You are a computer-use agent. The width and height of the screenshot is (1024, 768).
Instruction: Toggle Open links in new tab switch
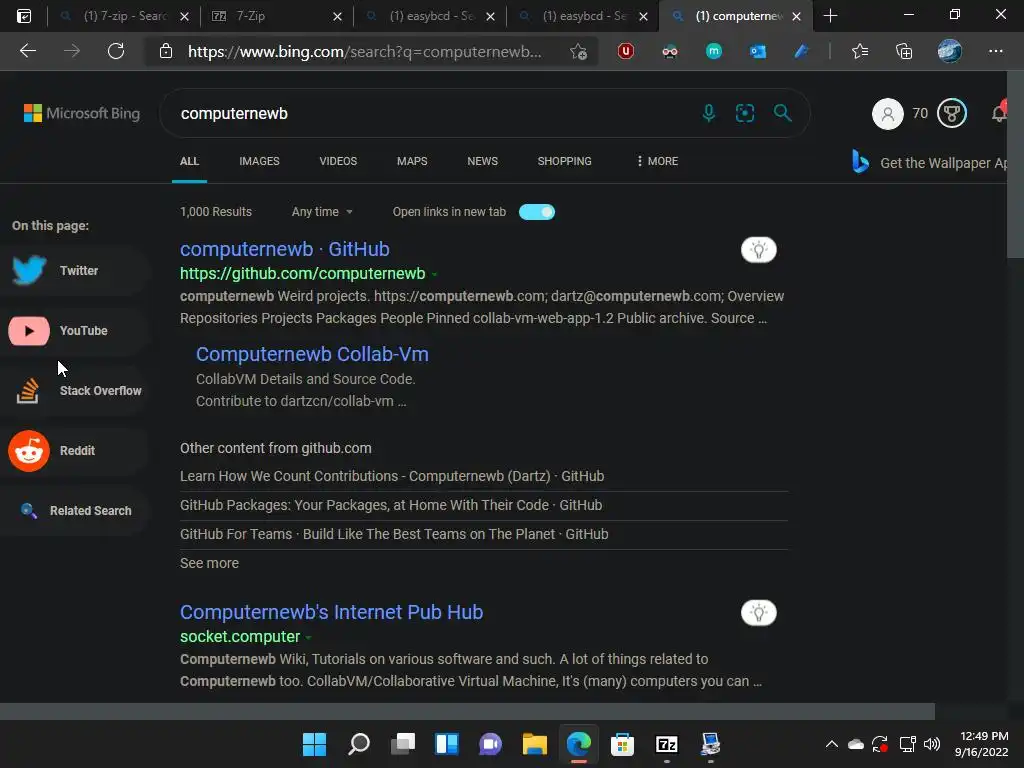tap(536, 212)
